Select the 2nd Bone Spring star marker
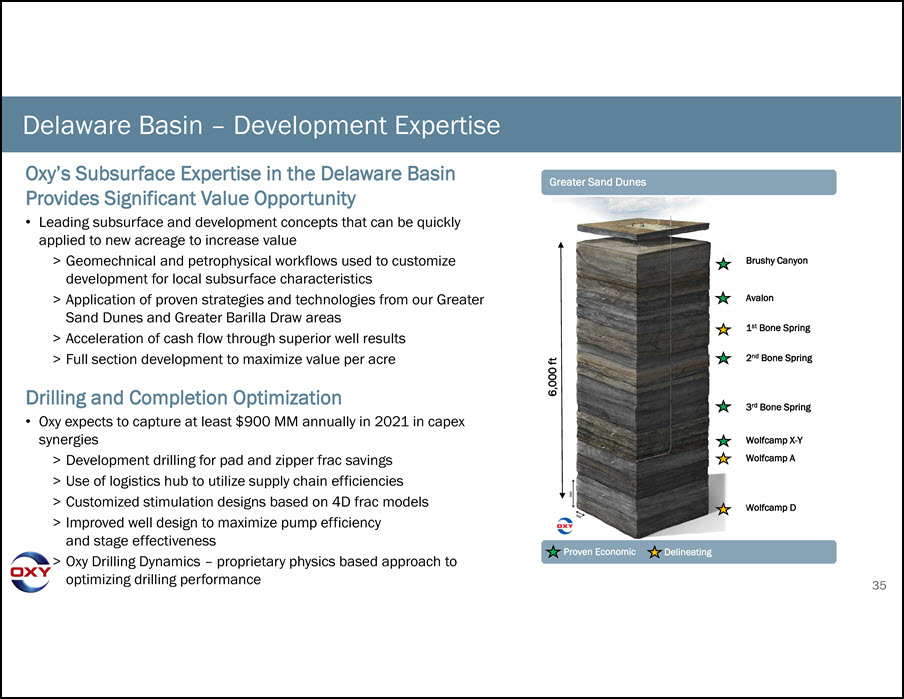The image size is (904, 699). tap(724, 358)
